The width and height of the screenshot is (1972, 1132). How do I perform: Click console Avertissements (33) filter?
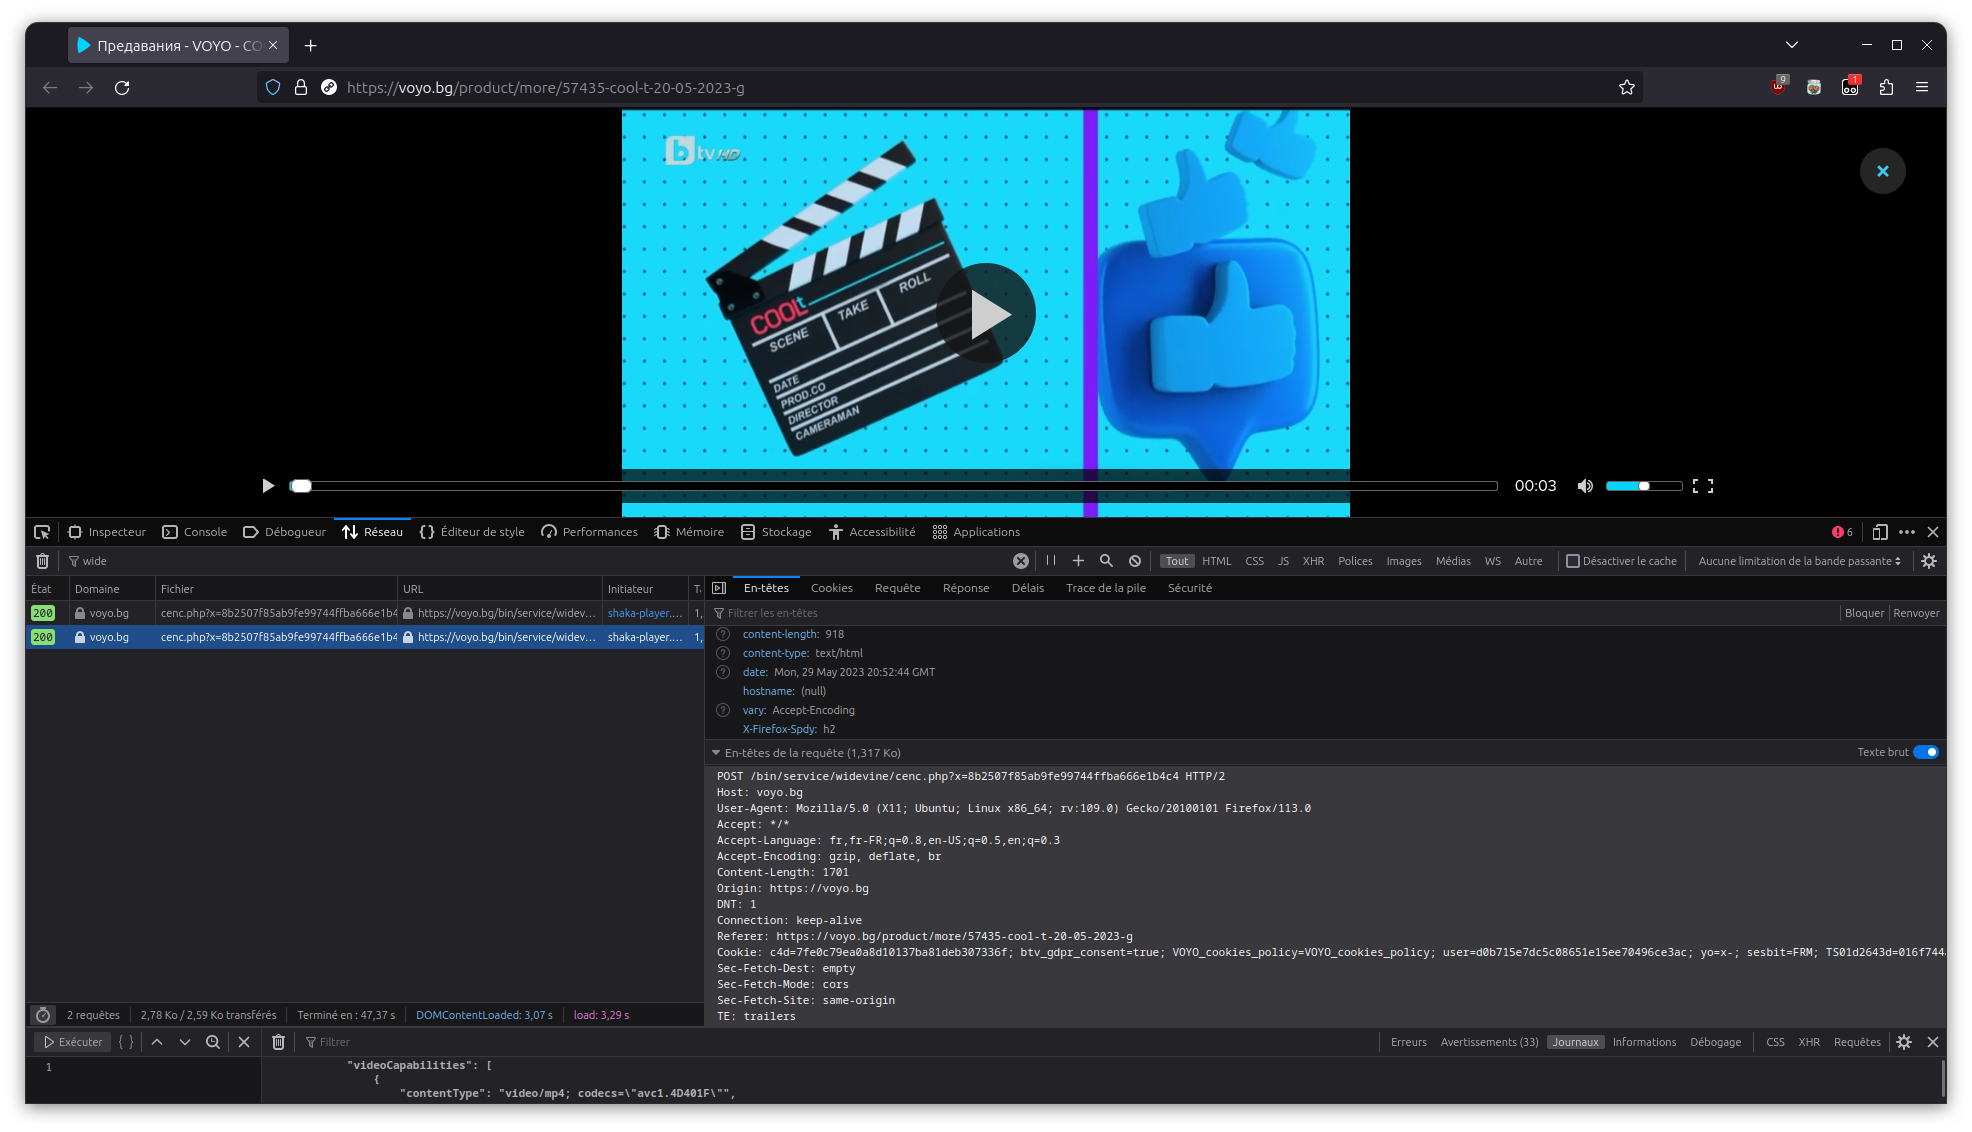[x=1489, y=1042]
